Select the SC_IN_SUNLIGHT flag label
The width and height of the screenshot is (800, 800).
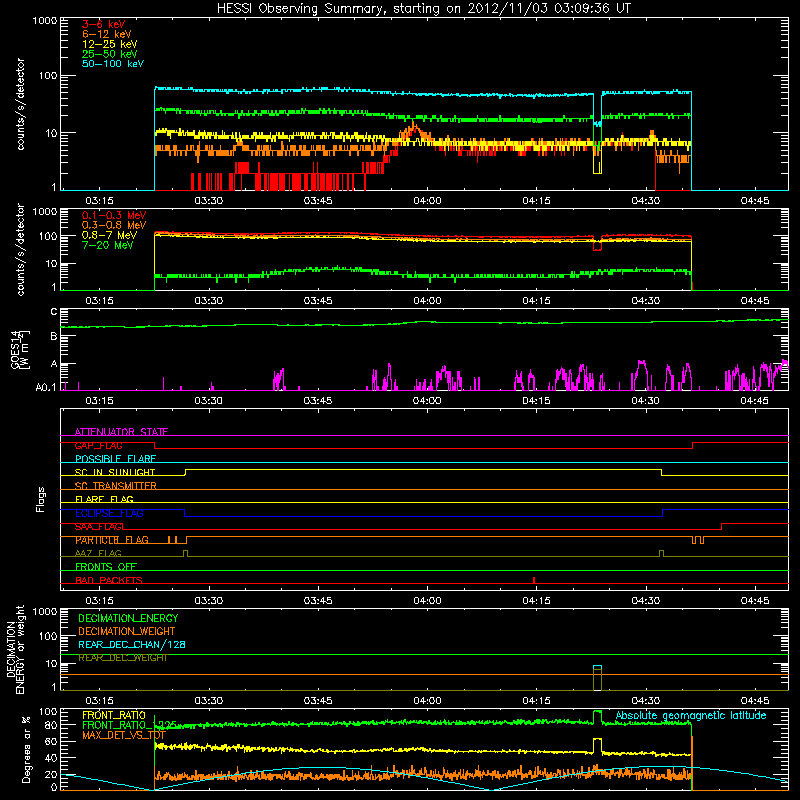[115, 472]
